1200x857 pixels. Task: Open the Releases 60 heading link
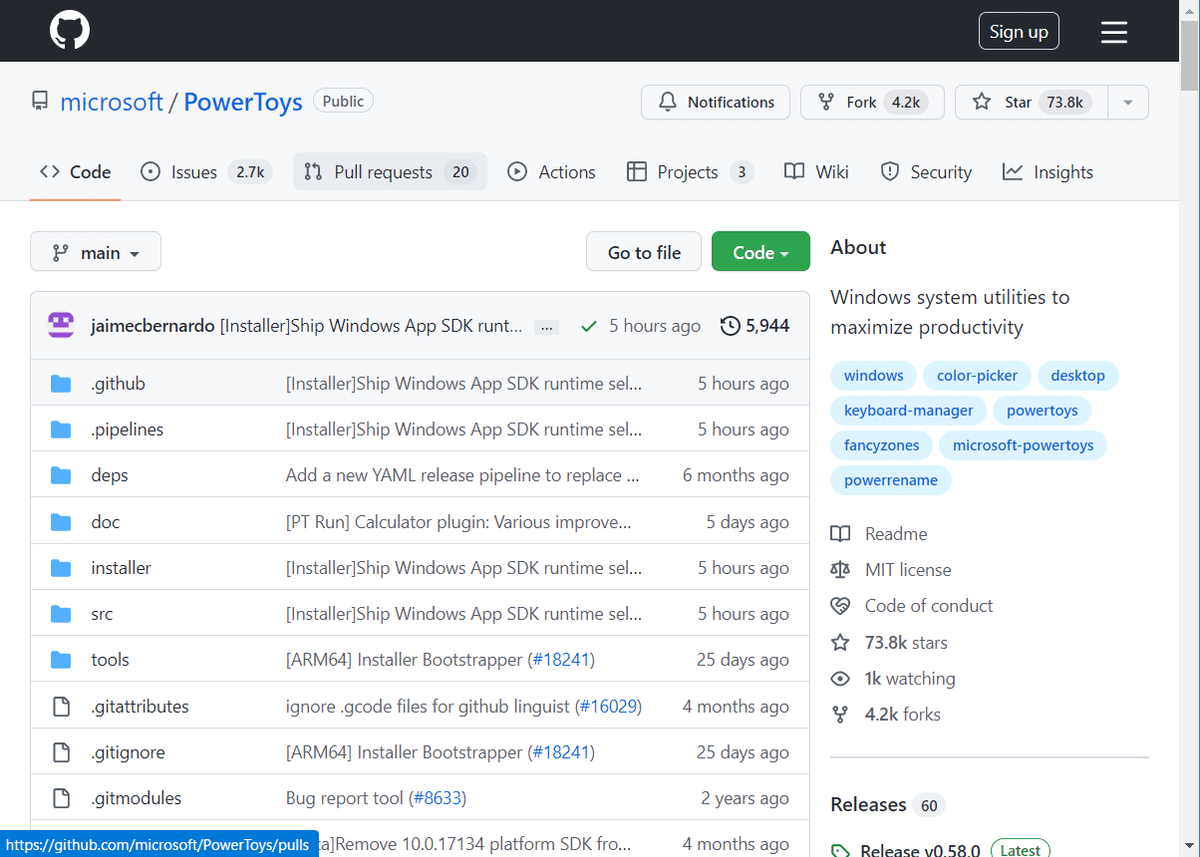click(x=887, y=805)
